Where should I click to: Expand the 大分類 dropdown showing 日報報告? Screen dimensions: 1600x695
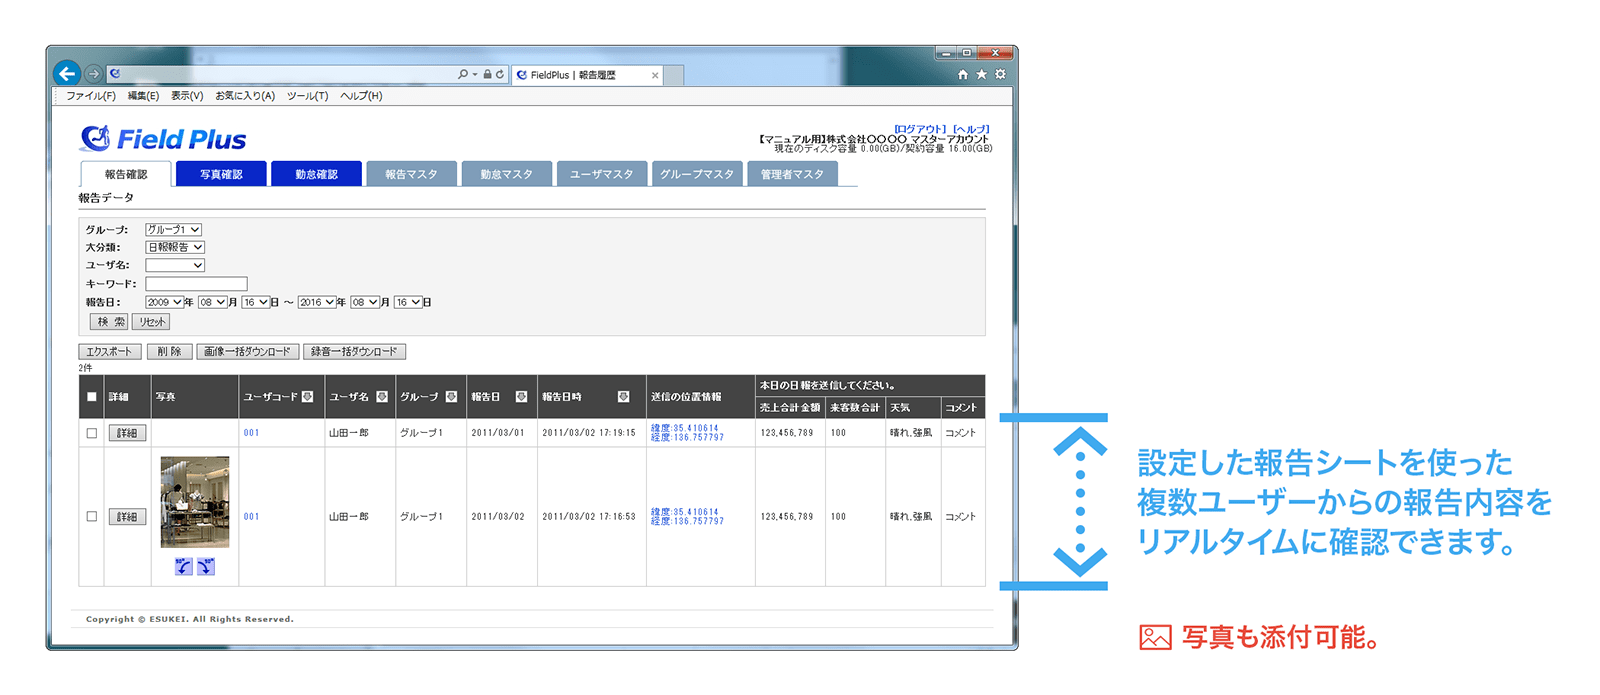[x=175, y=247]
